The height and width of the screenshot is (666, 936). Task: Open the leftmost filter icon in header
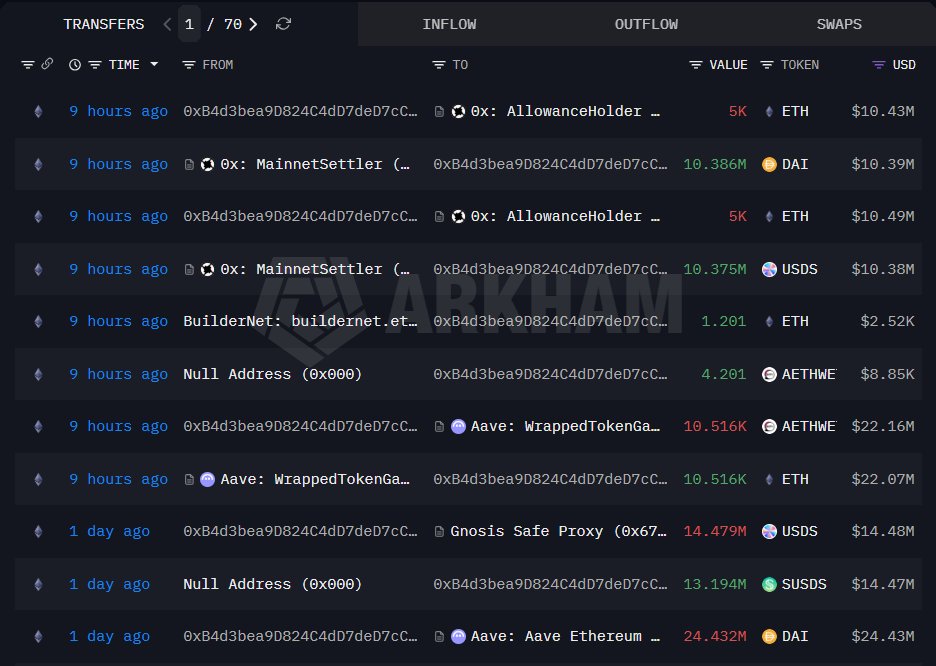point(27,64)
